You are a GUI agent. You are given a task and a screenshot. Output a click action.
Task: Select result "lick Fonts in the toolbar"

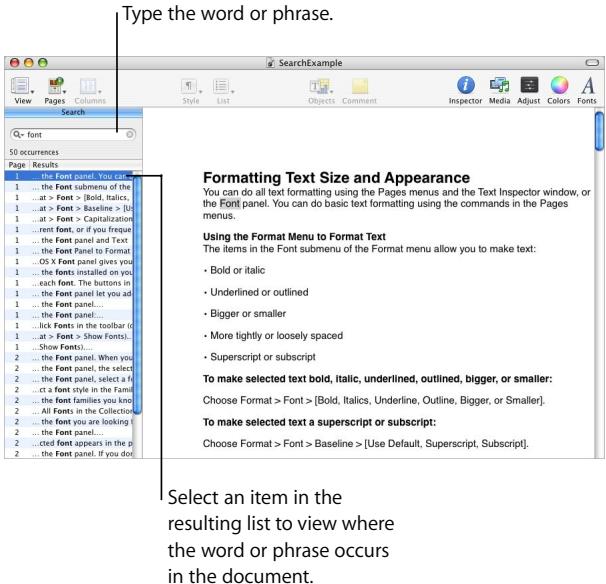69,325
